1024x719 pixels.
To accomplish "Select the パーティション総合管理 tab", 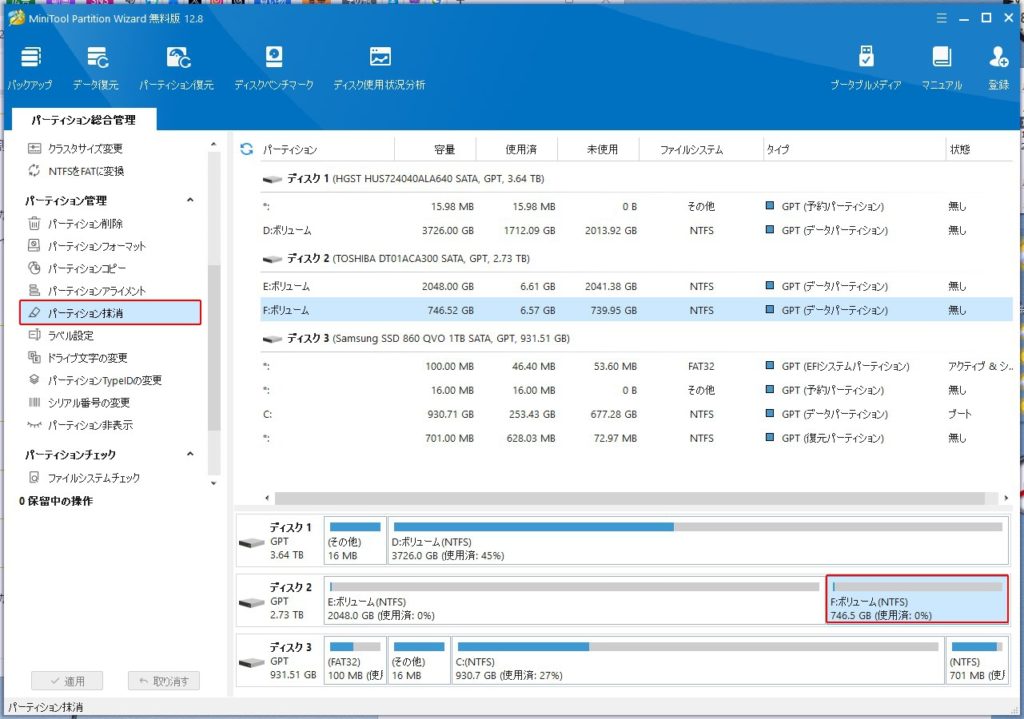I will pyautogui.click(x=82, y=120).
